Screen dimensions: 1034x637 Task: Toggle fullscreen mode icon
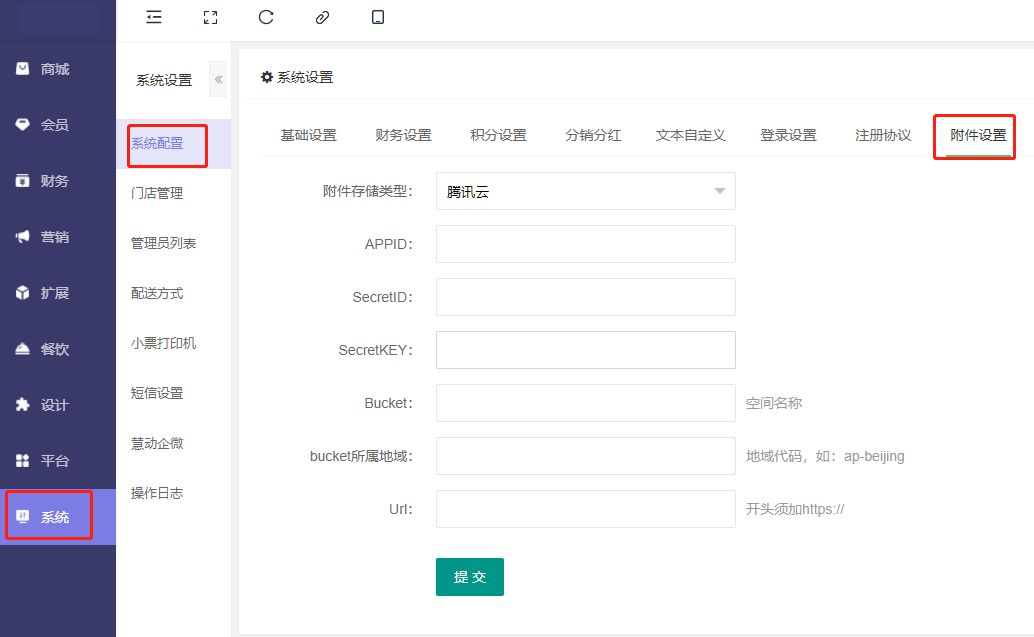(x=210, y=17)
